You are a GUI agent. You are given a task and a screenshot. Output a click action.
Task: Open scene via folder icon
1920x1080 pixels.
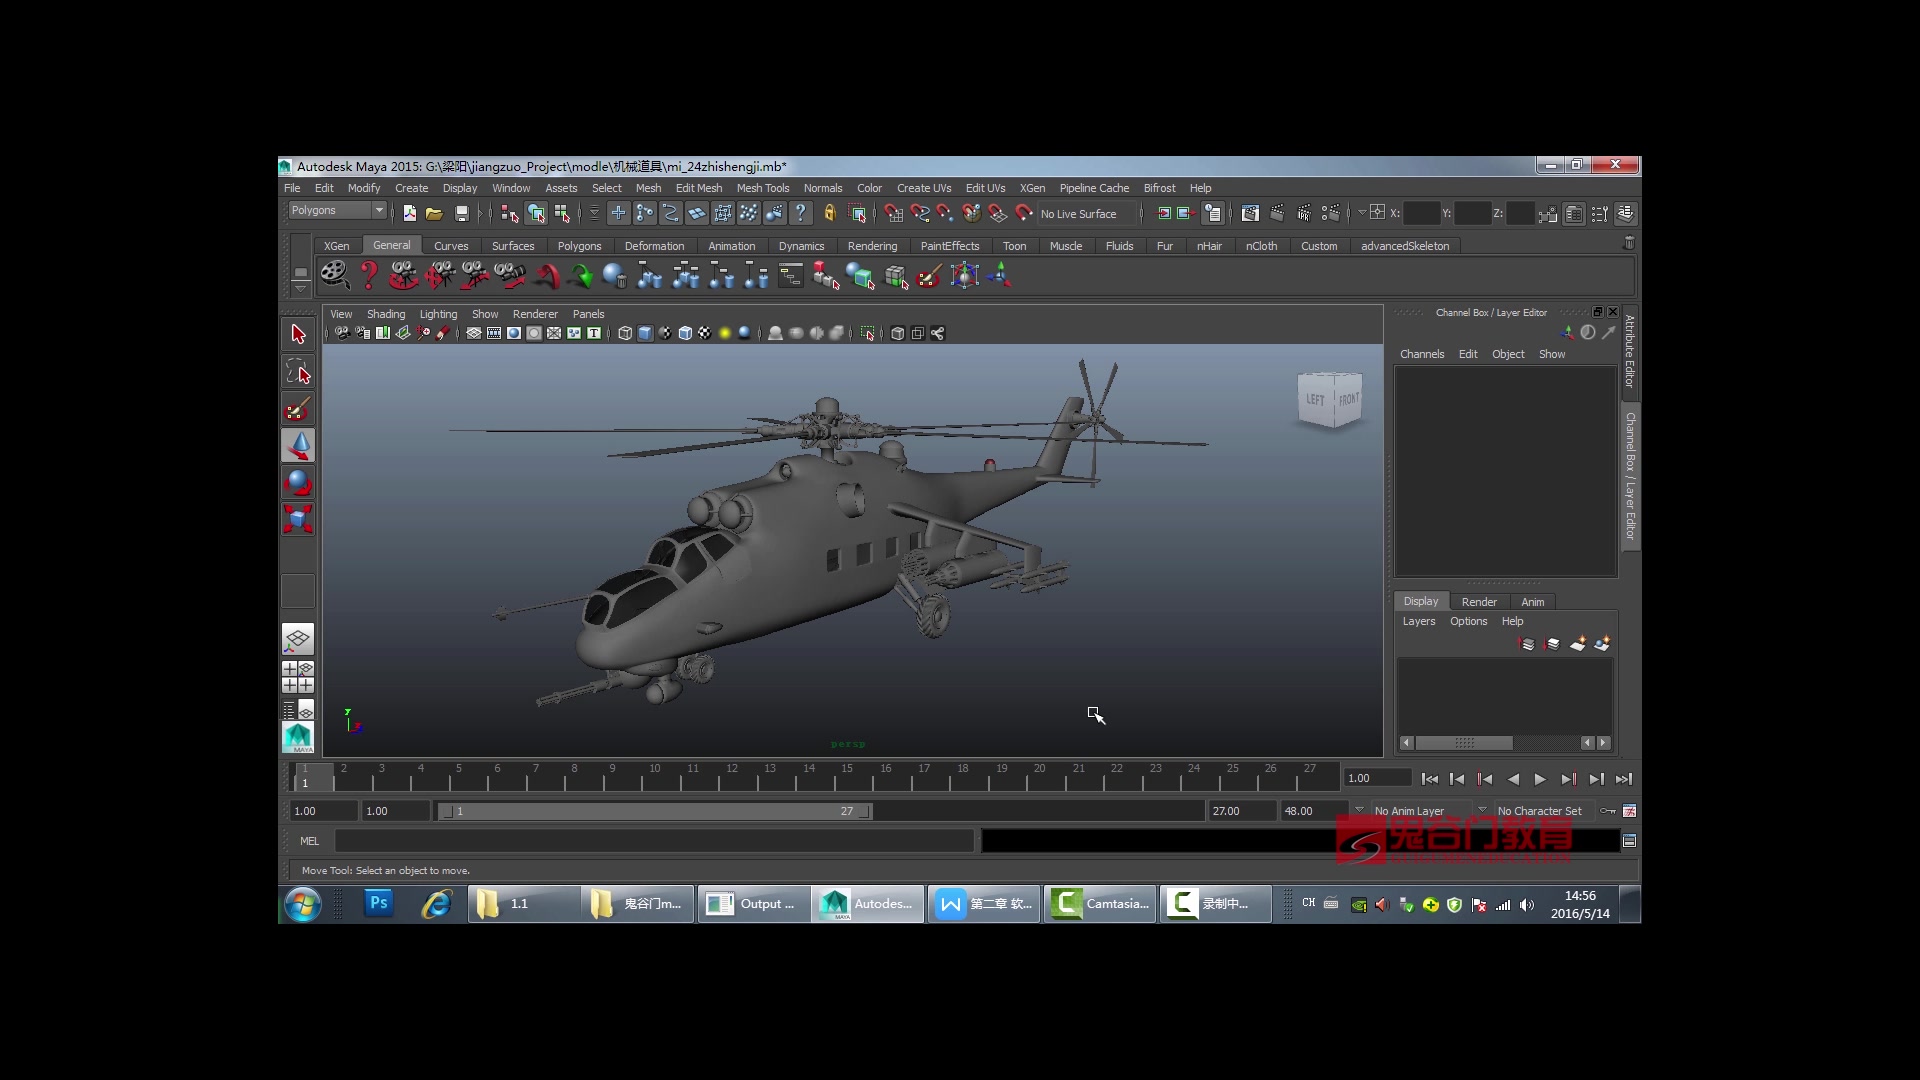pyautogui.click(x=434, y=213)
